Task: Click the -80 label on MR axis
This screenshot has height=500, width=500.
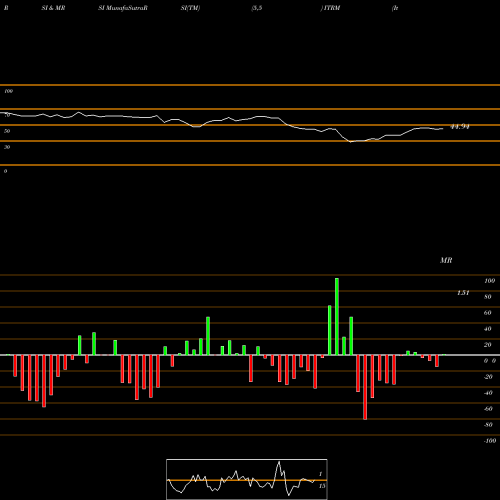Action: point(488,425)
